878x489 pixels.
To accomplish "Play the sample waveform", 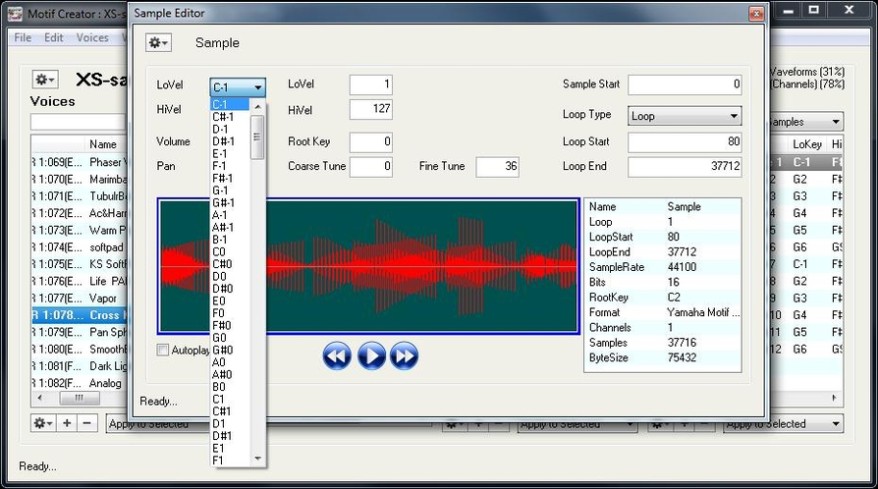I will 371,356.
